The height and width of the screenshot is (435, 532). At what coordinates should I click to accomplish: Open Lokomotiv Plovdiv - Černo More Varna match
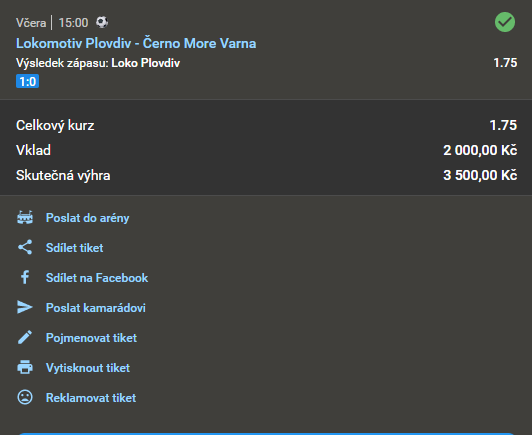click(136, 43)
